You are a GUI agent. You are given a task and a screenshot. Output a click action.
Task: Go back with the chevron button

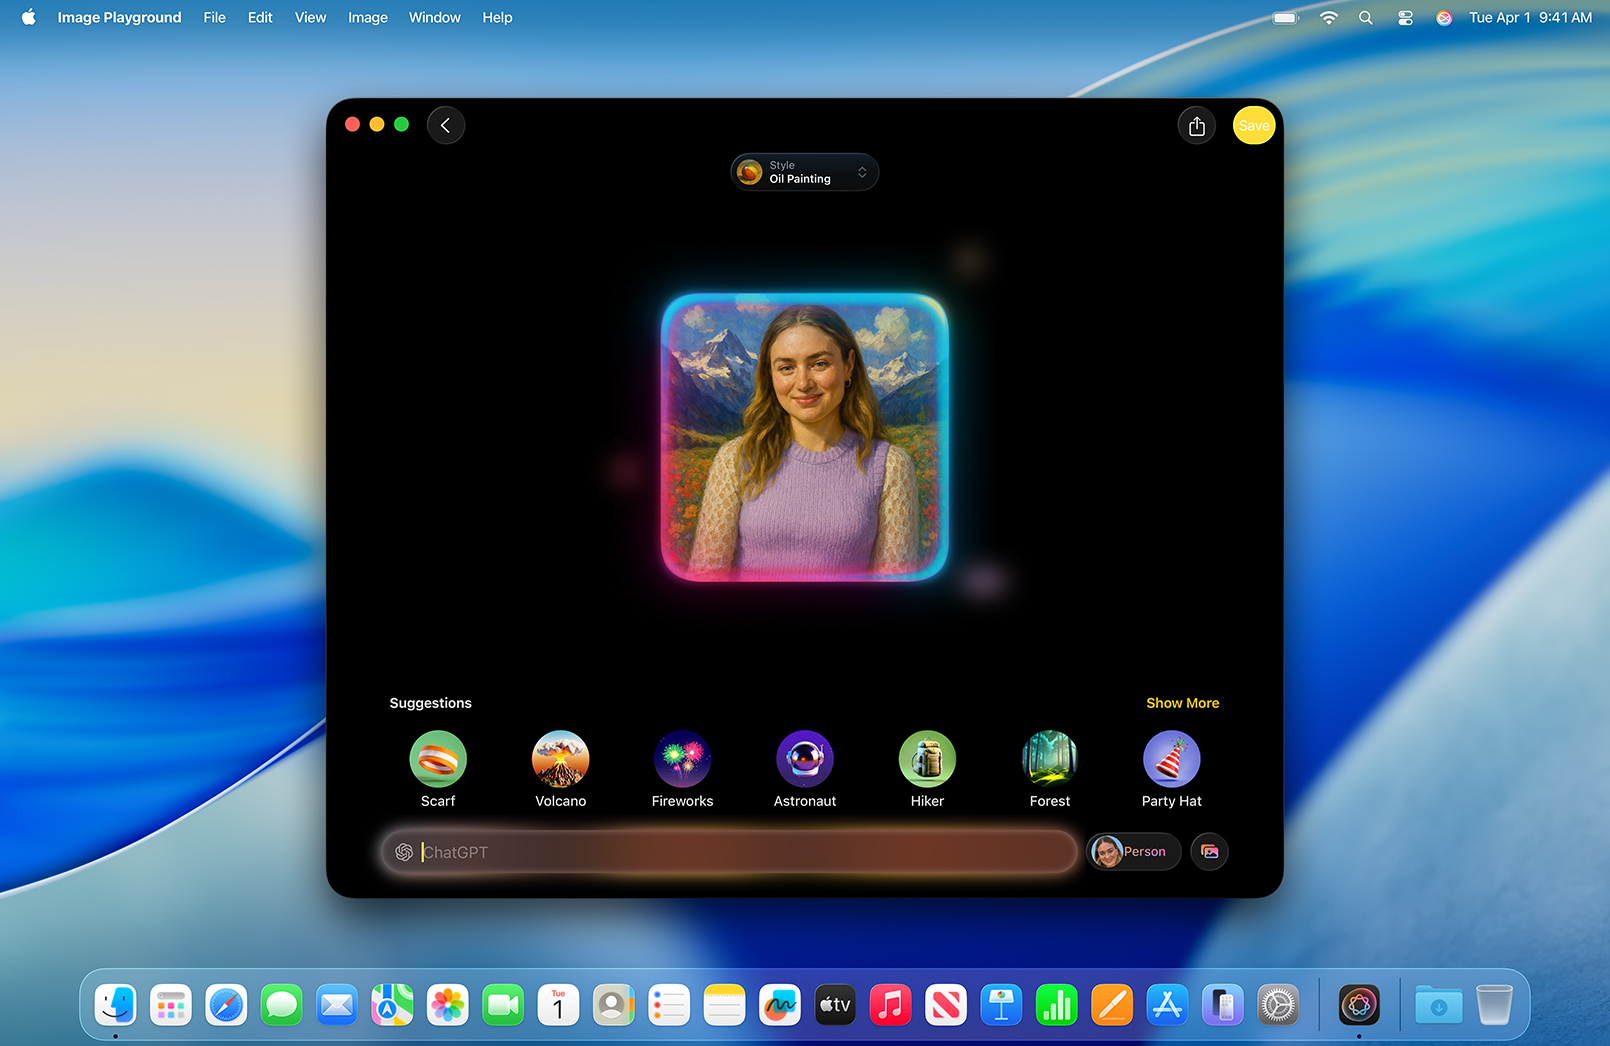click(x=446, y=126)
